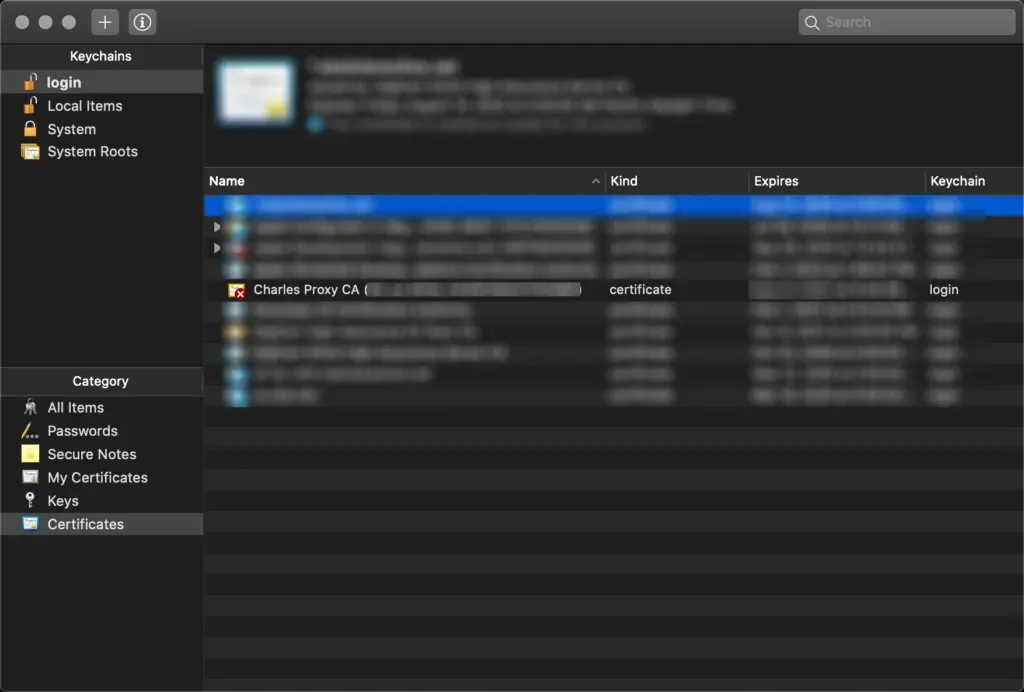Click the Category section header
The width and height of the screenshot is (1024, 692).
pos(101,381)
